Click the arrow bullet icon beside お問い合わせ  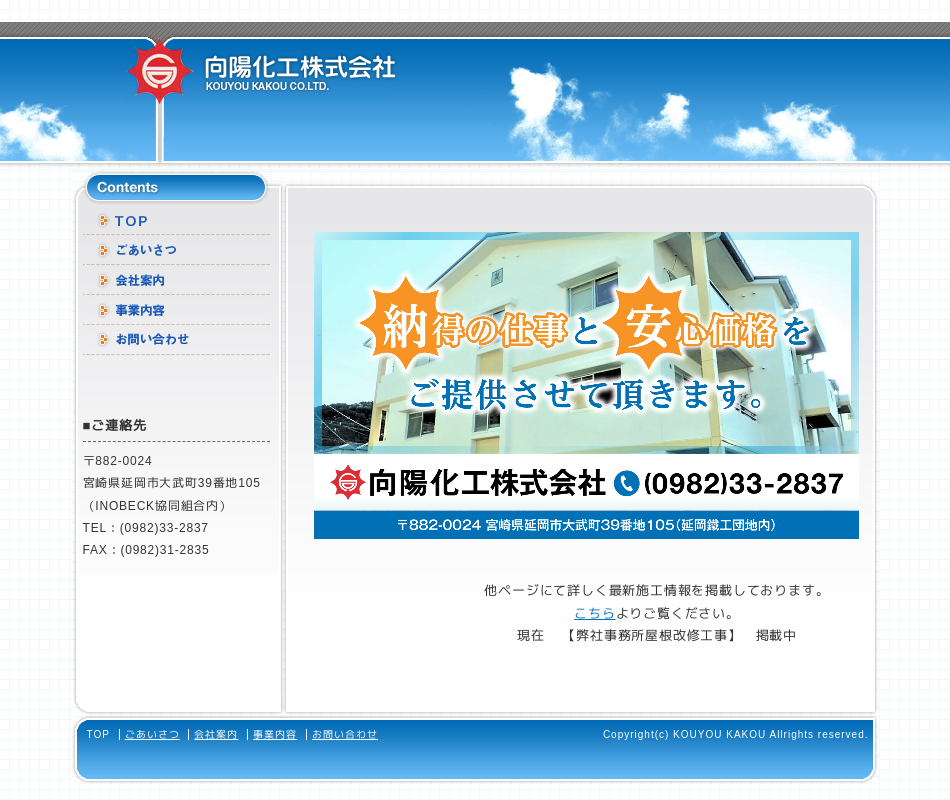104,340
